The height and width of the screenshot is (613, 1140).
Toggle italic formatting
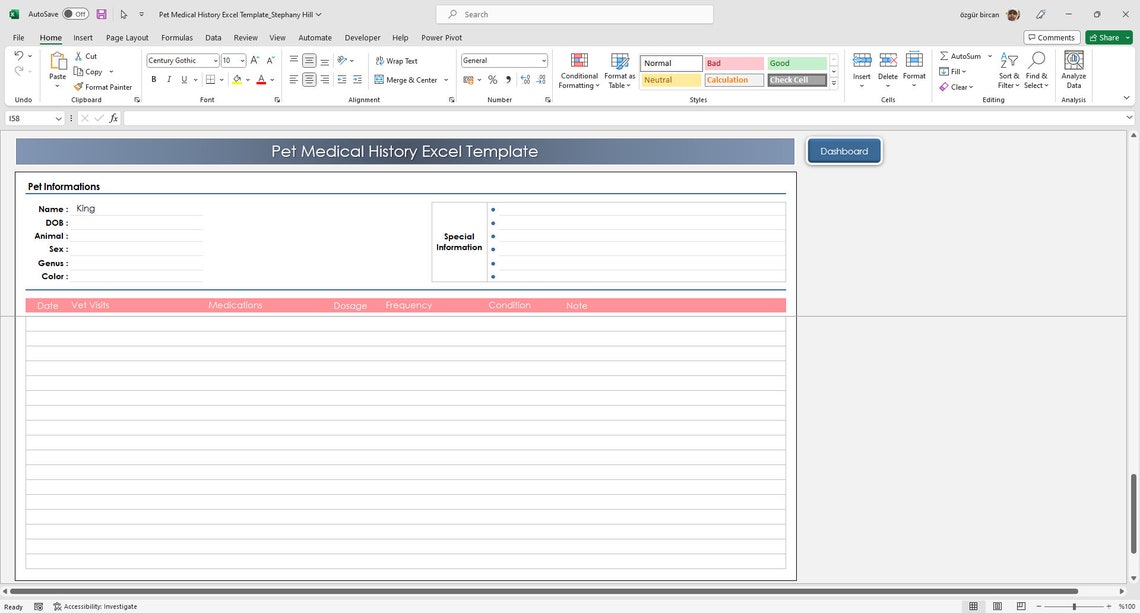point(168,79)
